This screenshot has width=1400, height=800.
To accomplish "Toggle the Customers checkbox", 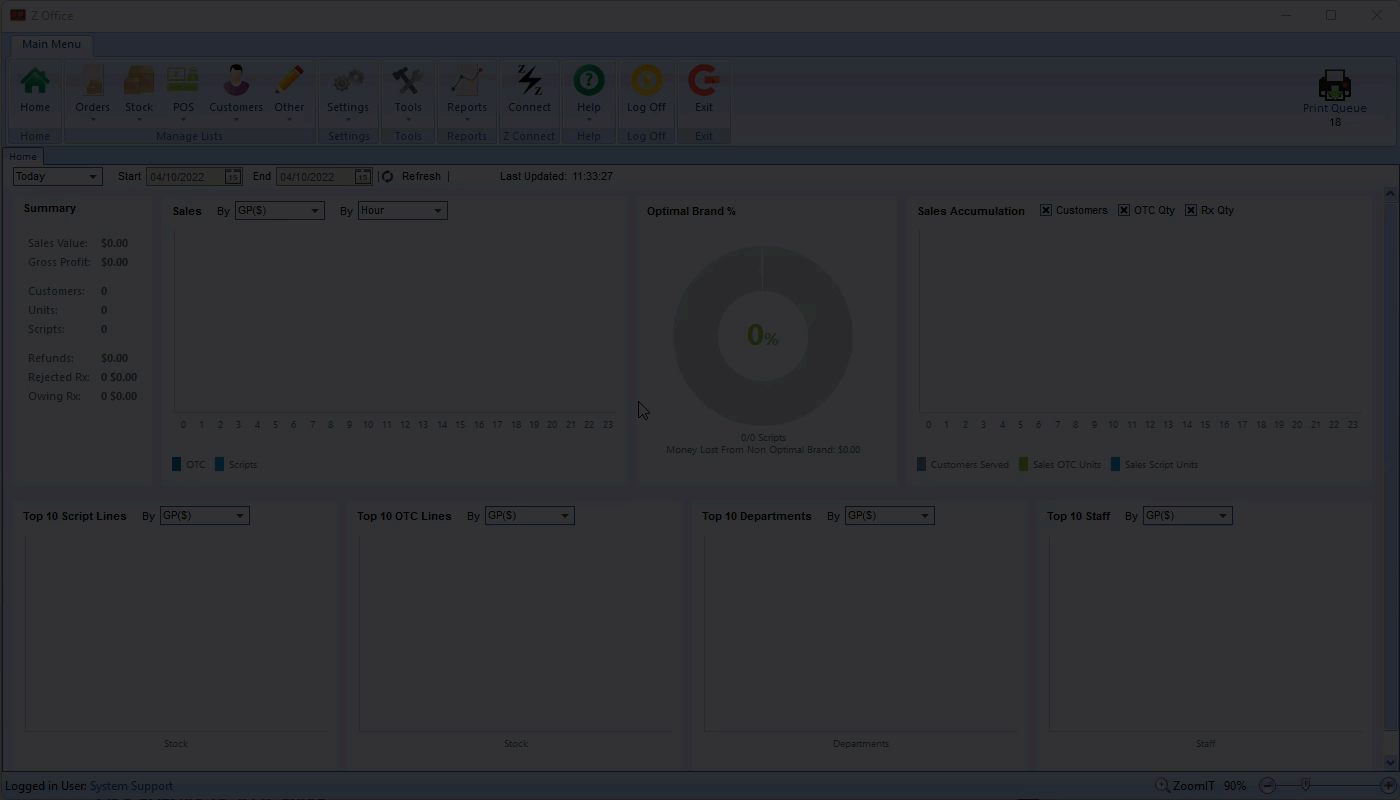I will (1046, 210).
